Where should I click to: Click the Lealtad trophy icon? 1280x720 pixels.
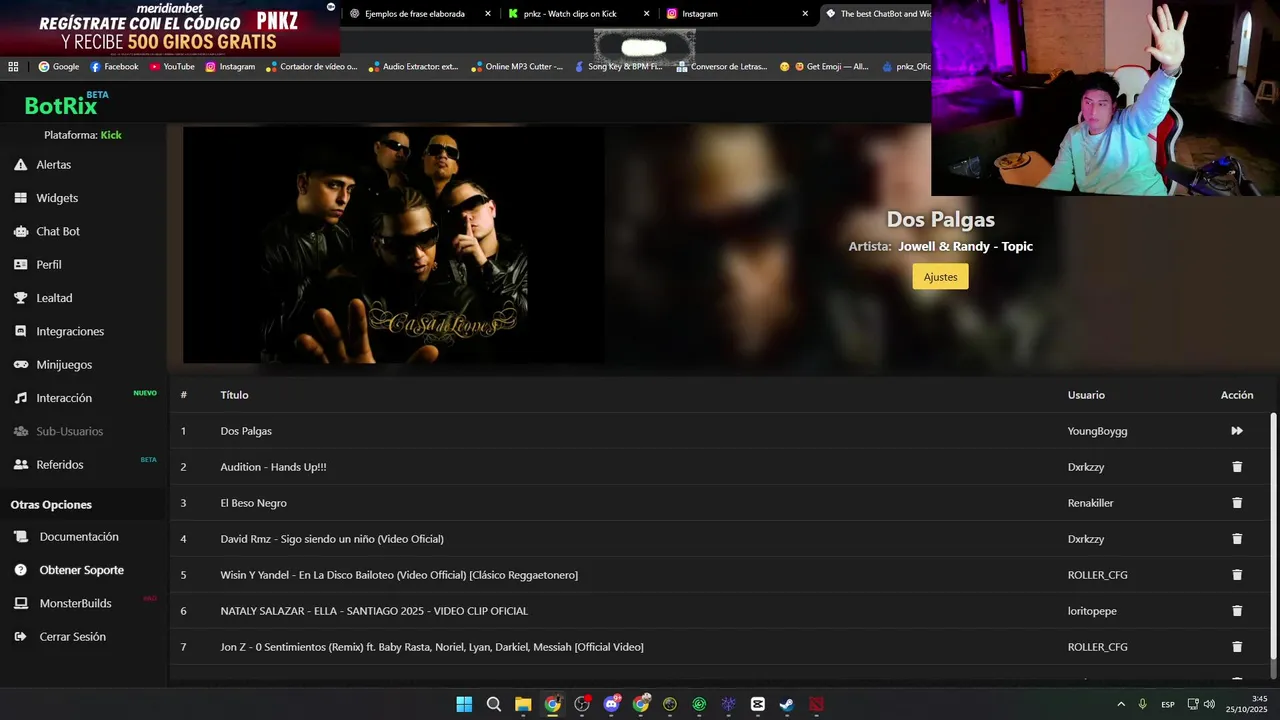(20, 298)
